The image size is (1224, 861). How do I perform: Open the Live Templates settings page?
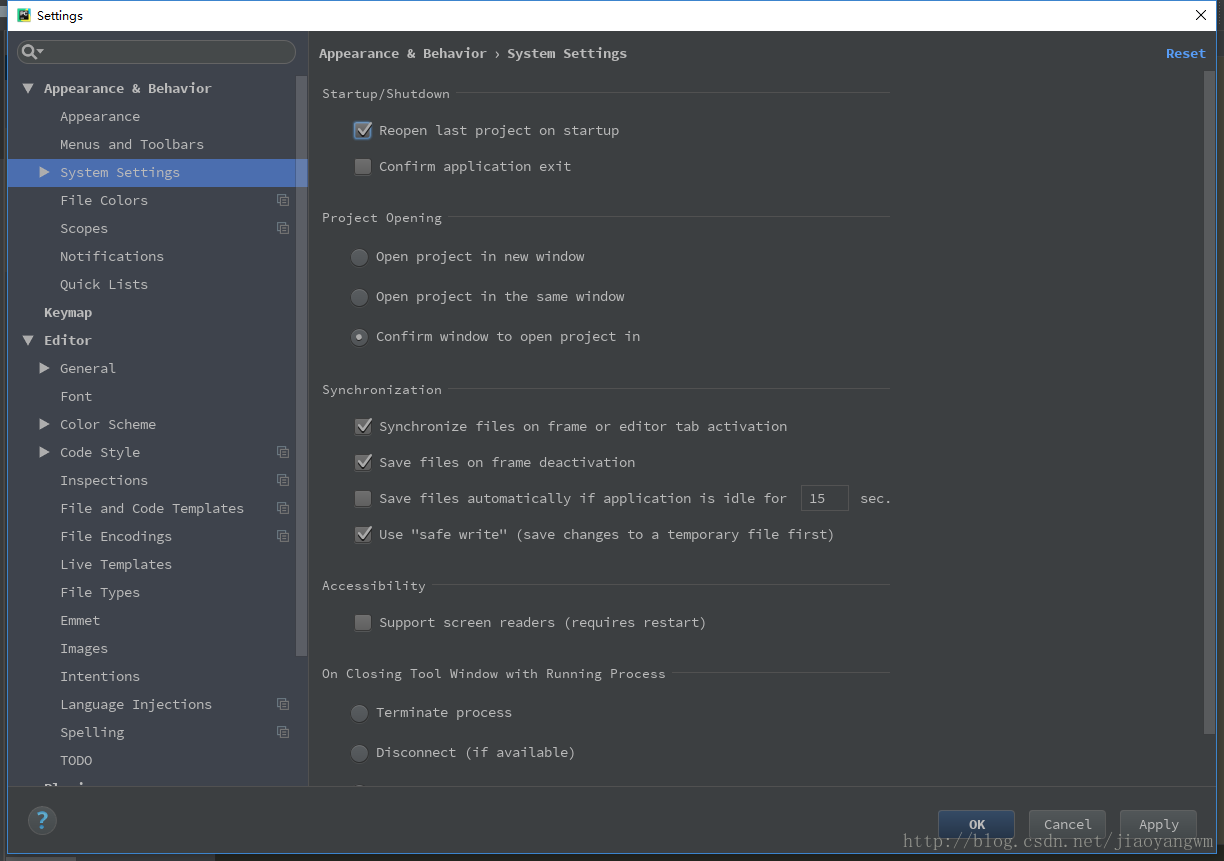[115, 564]
